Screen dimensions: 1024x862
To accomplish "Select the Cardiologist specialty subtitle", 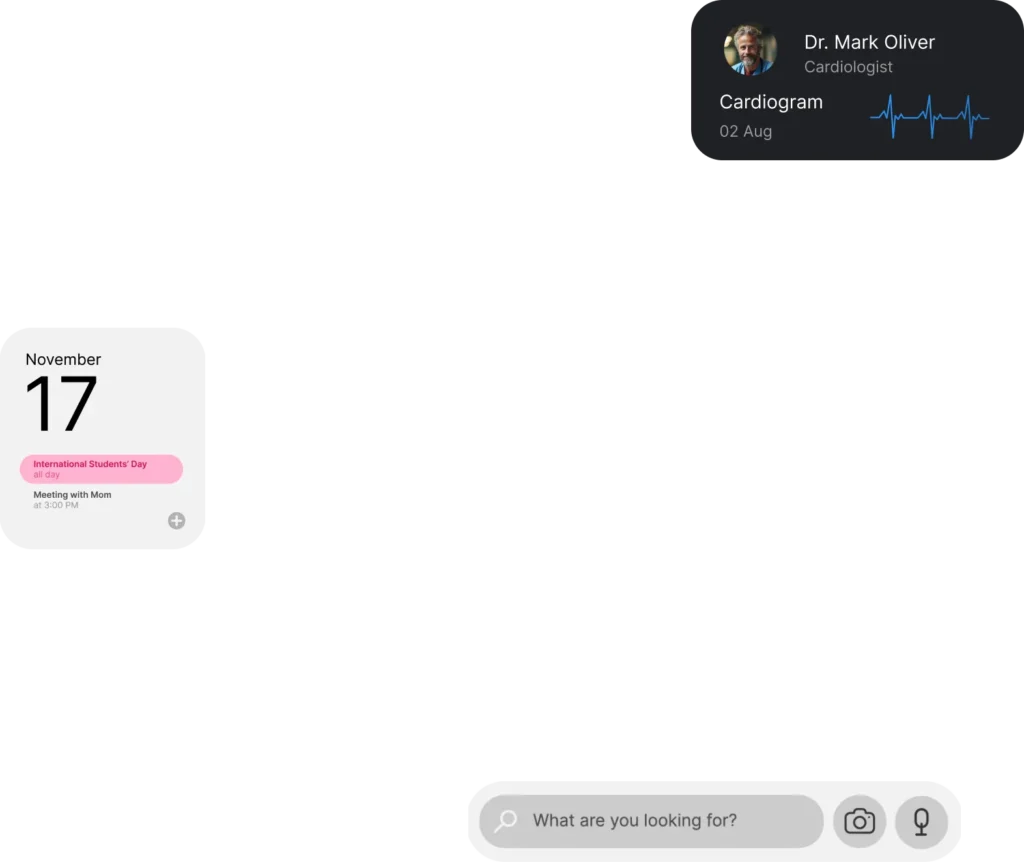I will point(848,67).
